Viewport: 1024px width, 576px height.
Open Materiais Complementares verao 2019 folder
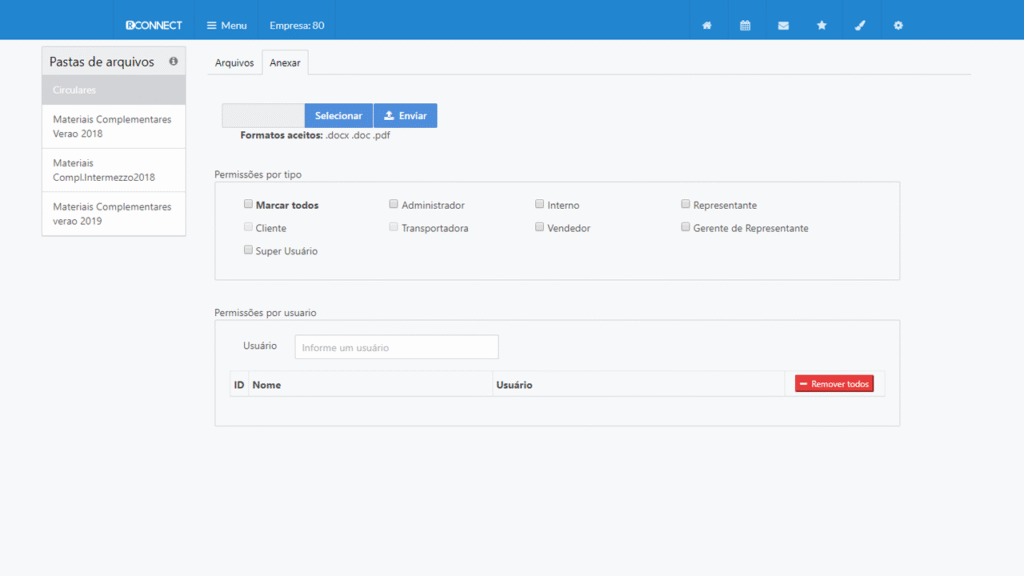(113, 214)
